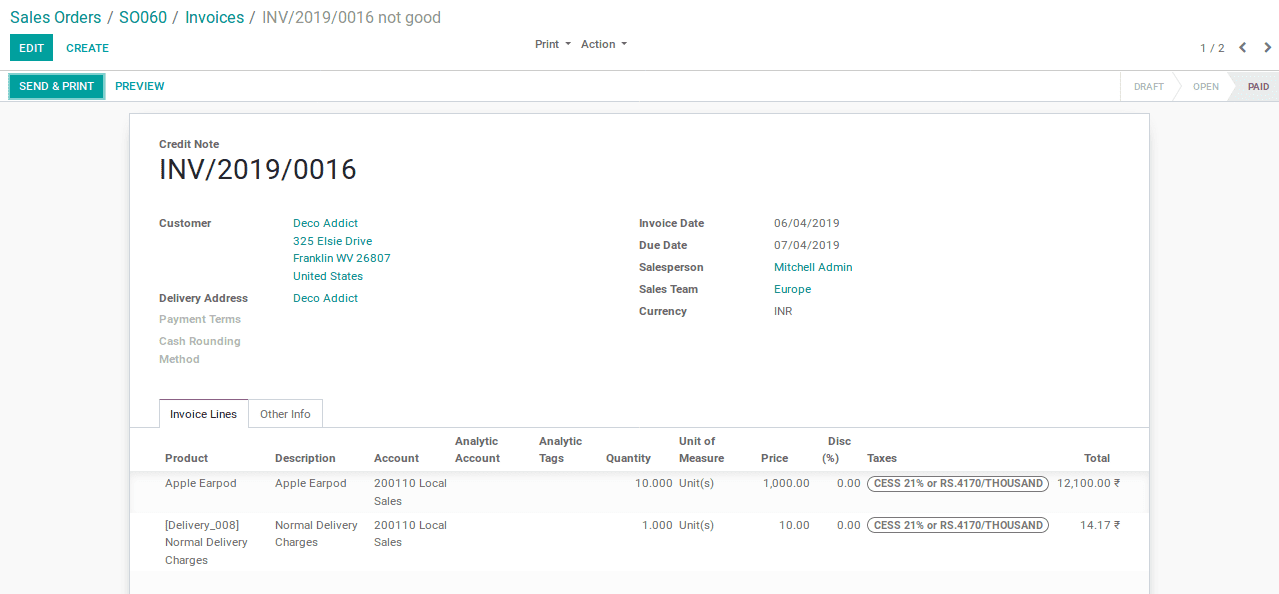1279x594 pixels.
Task: Select the Paid status stage
Action: (x=1258, y=86)
